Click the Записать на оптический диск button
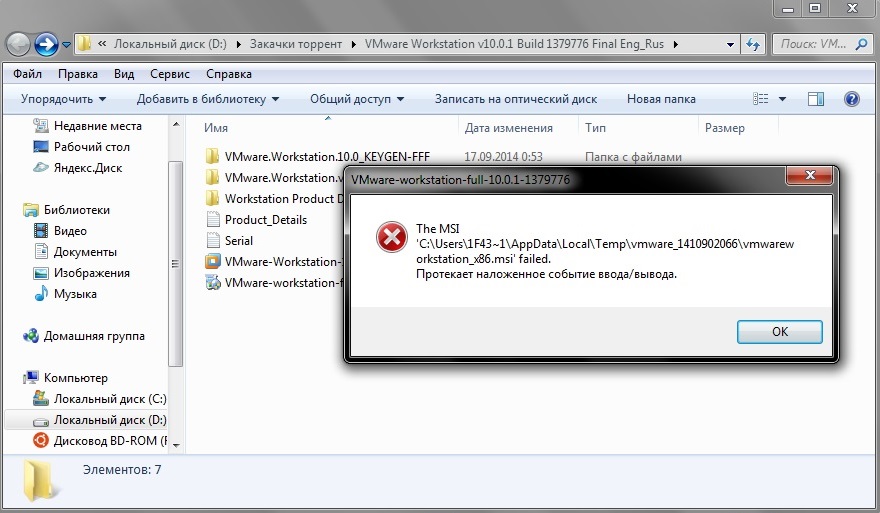Image resolution: width=880 pixels, height=513 pixels. (x=515, y=99)
